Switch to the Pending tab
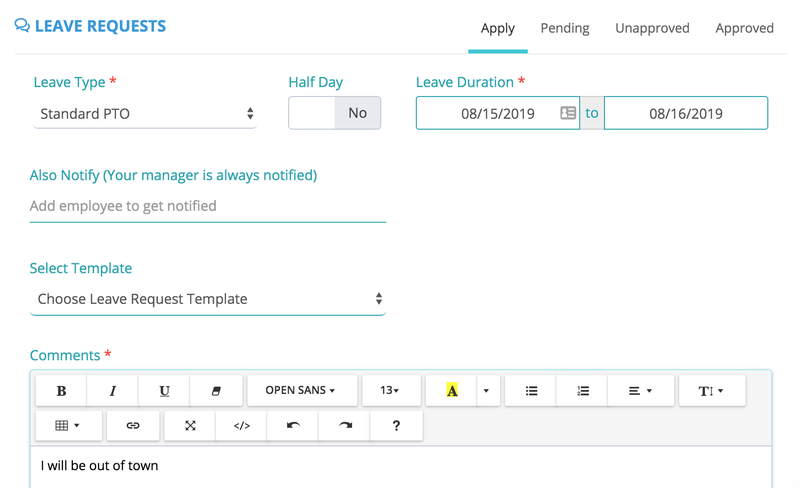 (x=565, y=28)
